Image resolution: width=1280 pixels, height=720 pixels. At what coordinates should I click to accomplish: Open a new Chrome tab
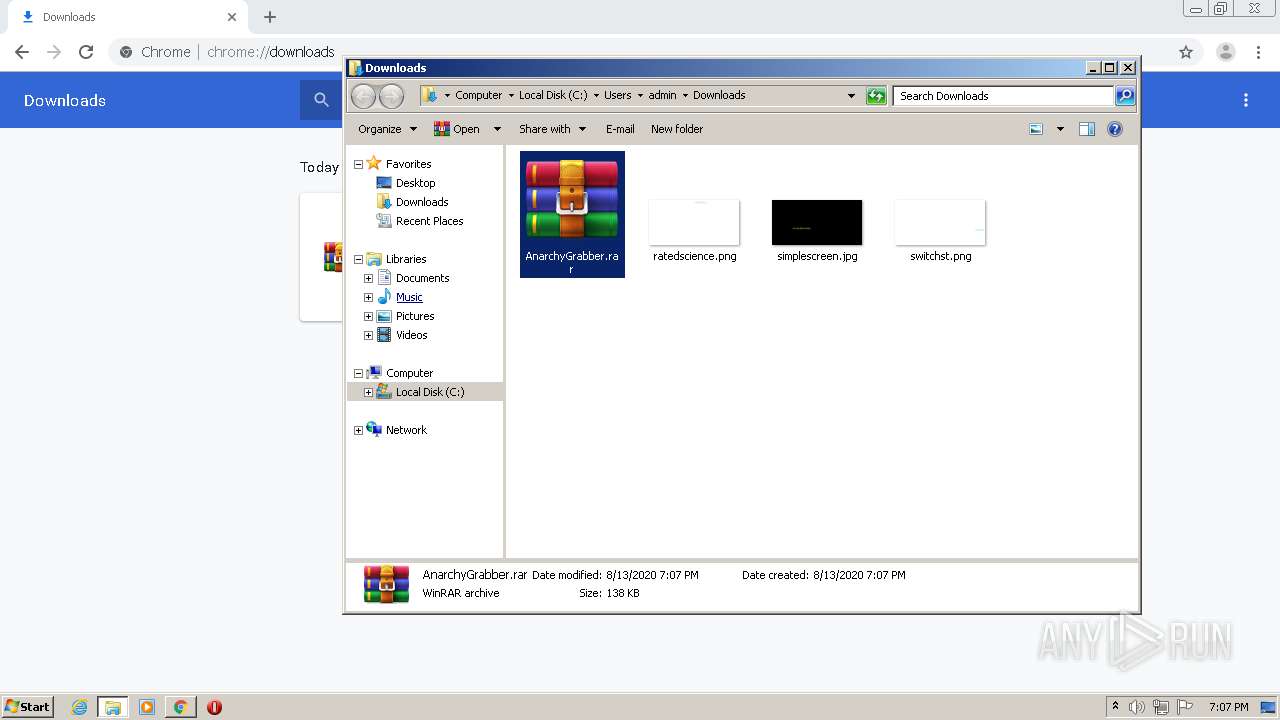(270, 17)
